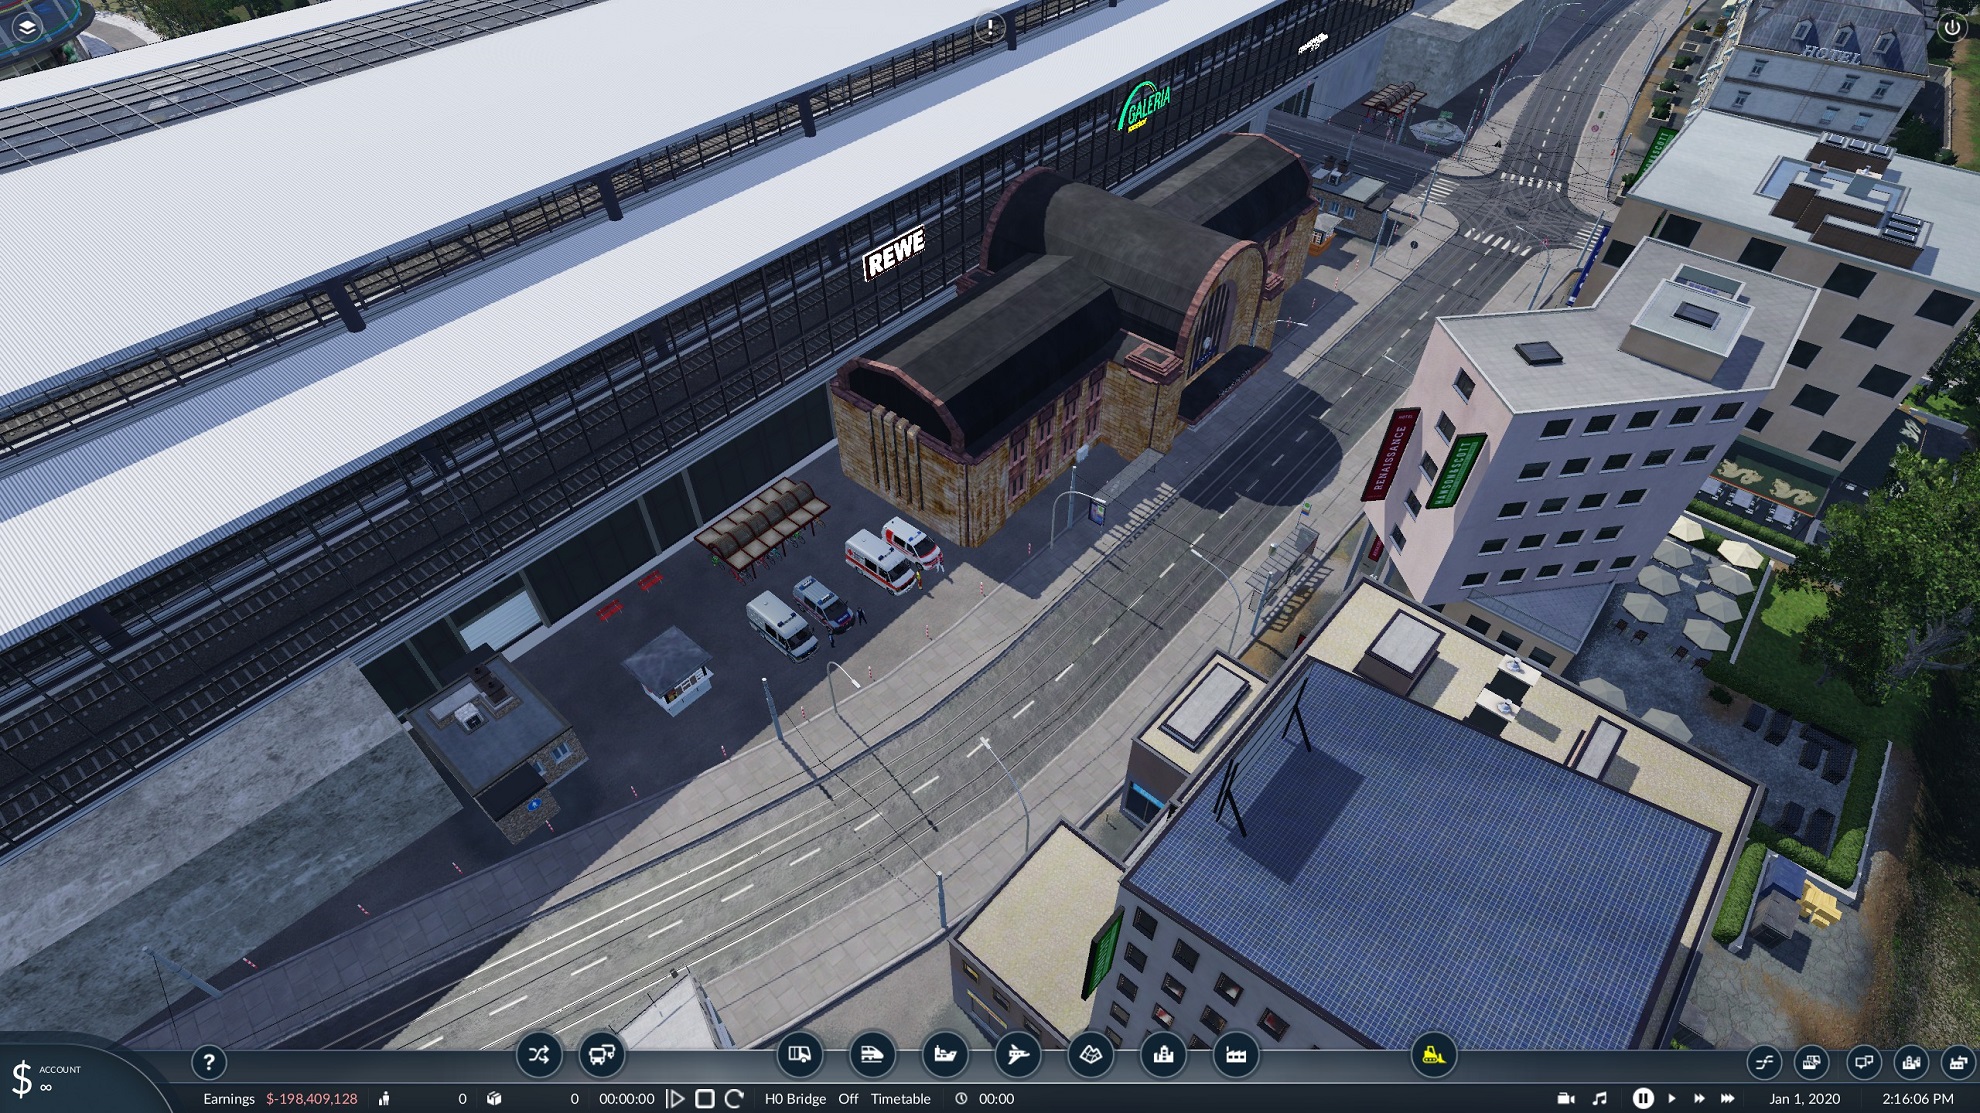
Task: Open the terrain landscaping tool
Action: 1090,1055
